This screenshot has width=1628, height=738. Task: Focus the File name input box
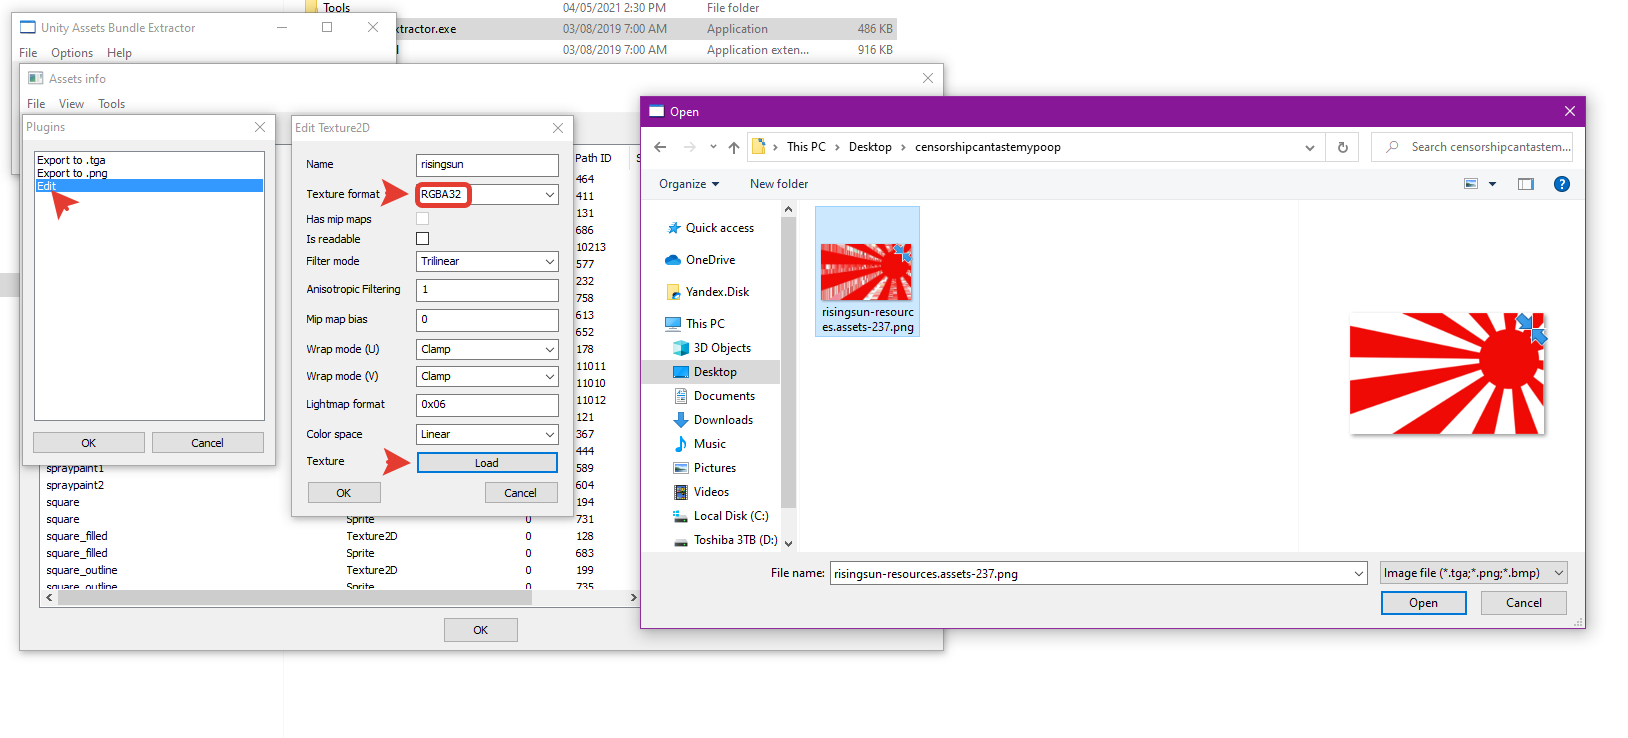coord(1091,574)
